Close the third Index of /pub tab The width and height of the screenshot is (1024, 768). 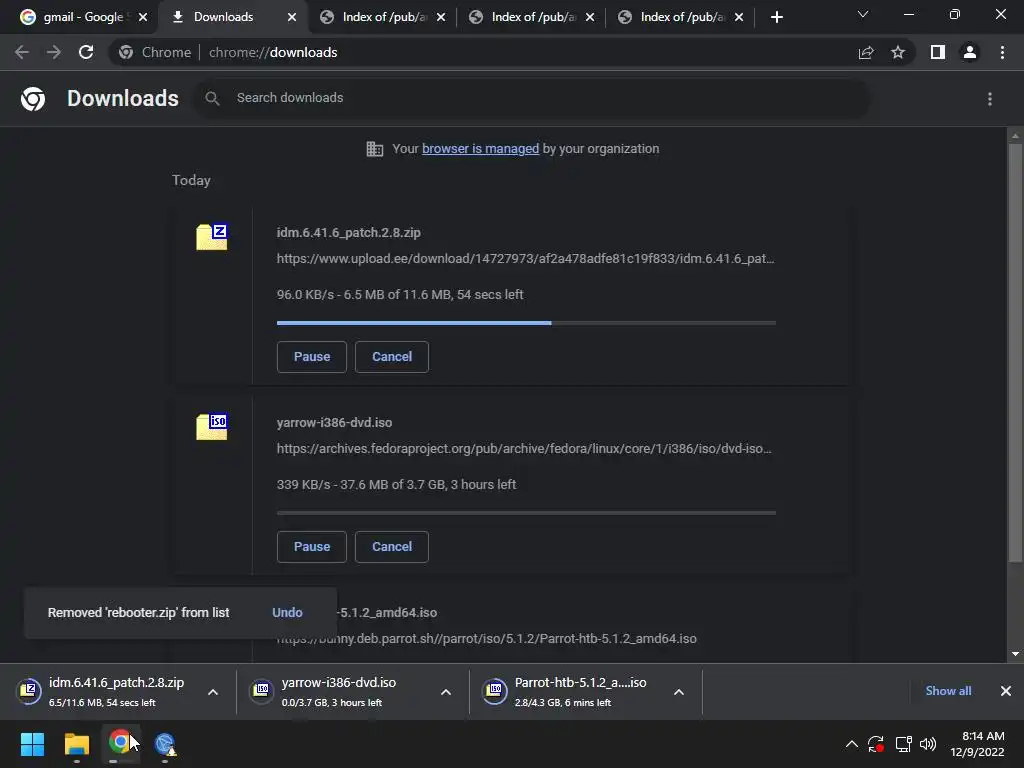[739, 18]
